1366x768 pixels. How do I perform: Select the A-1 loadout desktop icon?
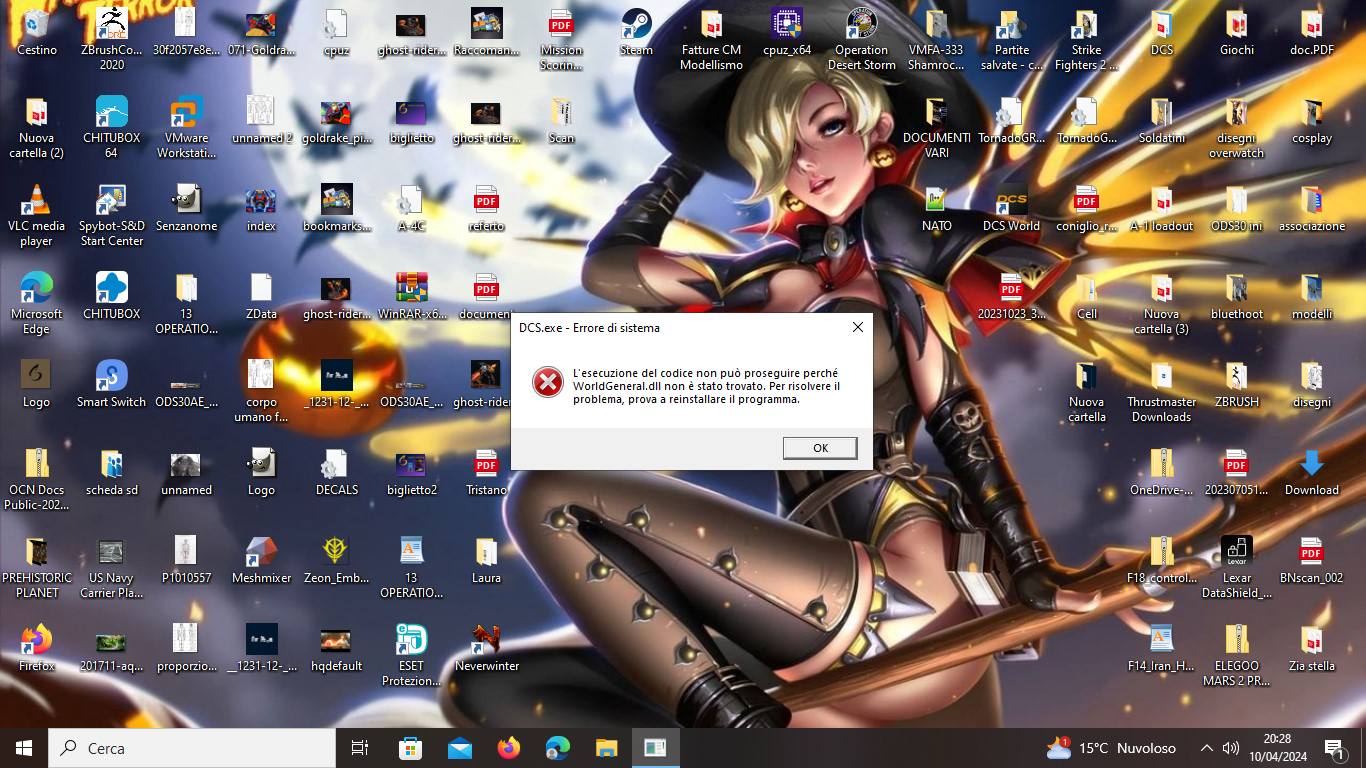tap(1162, 208)
